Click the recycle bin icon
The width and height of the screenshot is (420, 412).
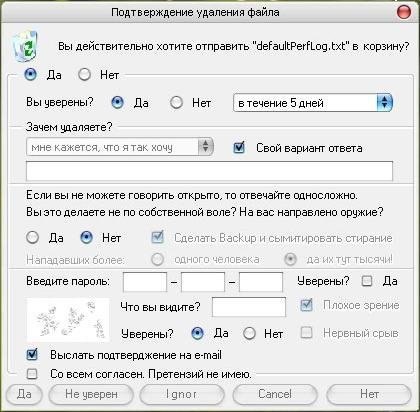pyautogui.click(x=25, y=46)
